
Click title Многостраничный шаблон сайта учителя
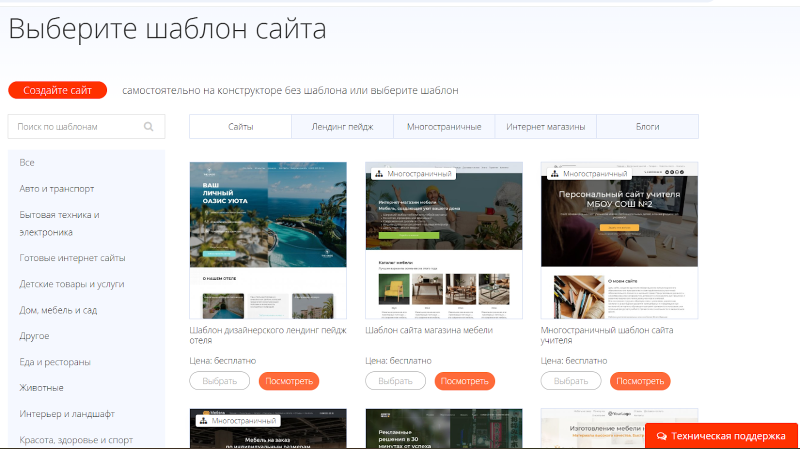607,335
